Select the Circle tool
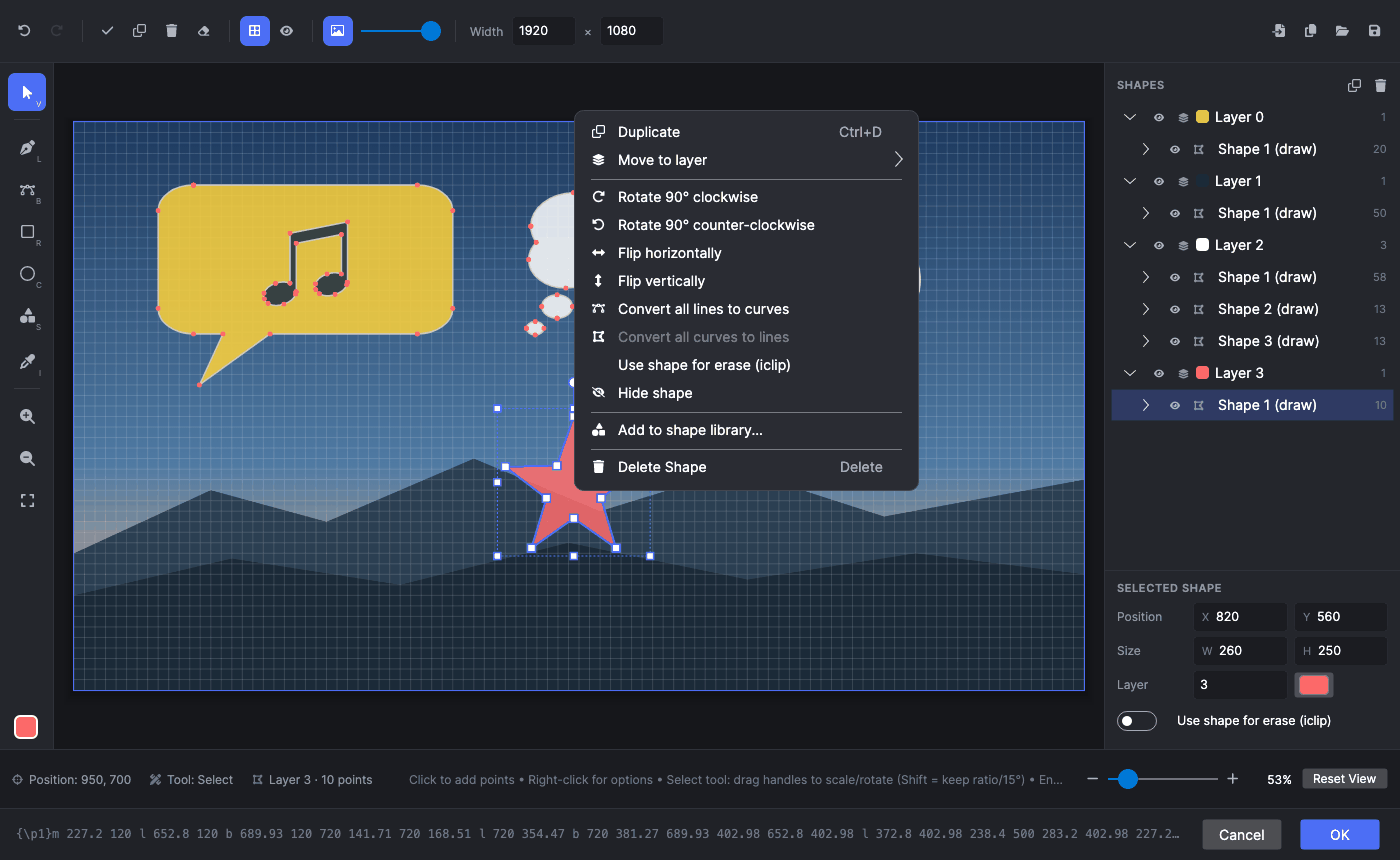The height and width of the screenshot is (860, 1400). 27,274
